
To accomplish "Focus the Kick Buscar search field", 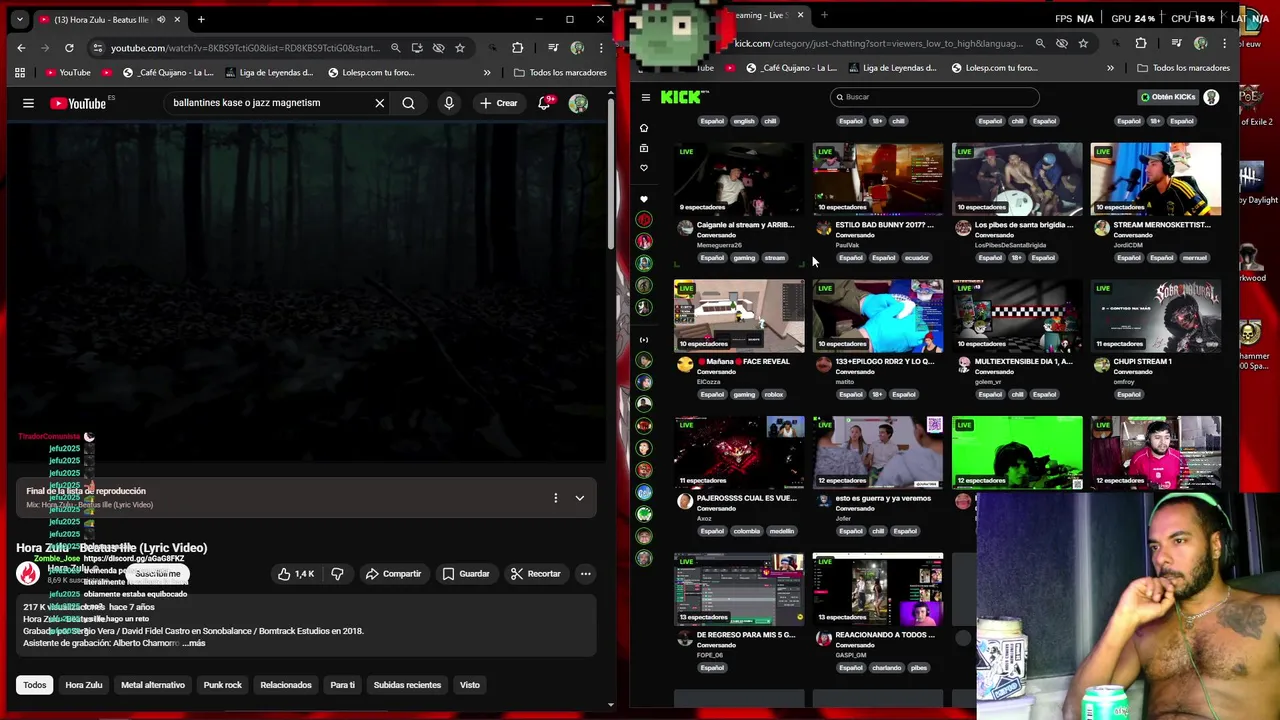I will (935, 97).
